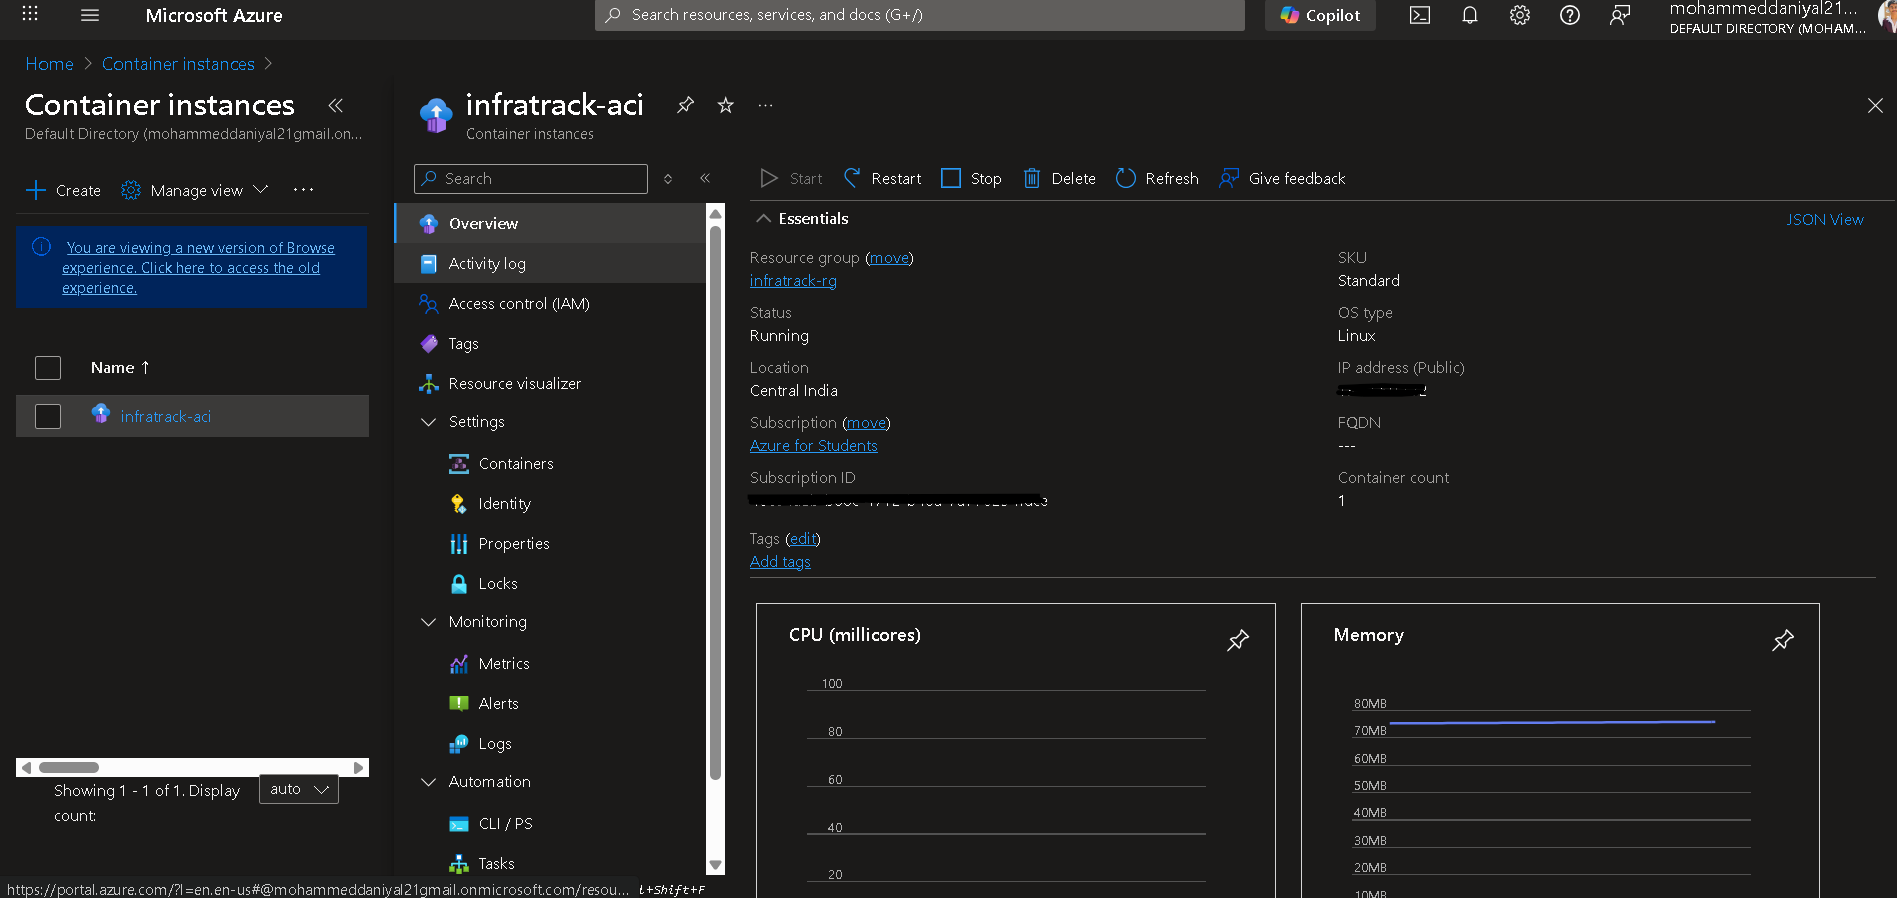Pin infratrack-aci to dashboard
This screenshot has width=1897, height=898.
pos(685,105)
